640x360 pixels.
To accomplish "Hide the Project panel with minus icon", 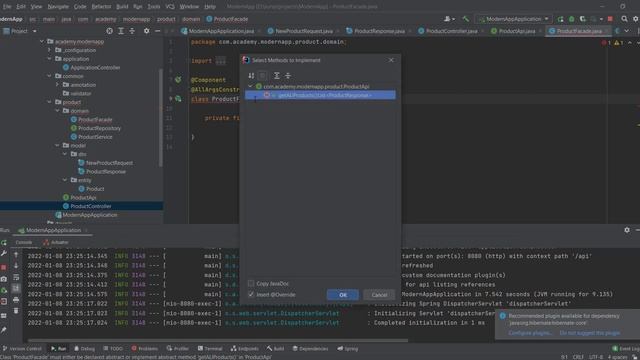I will (x=158, y=31).
